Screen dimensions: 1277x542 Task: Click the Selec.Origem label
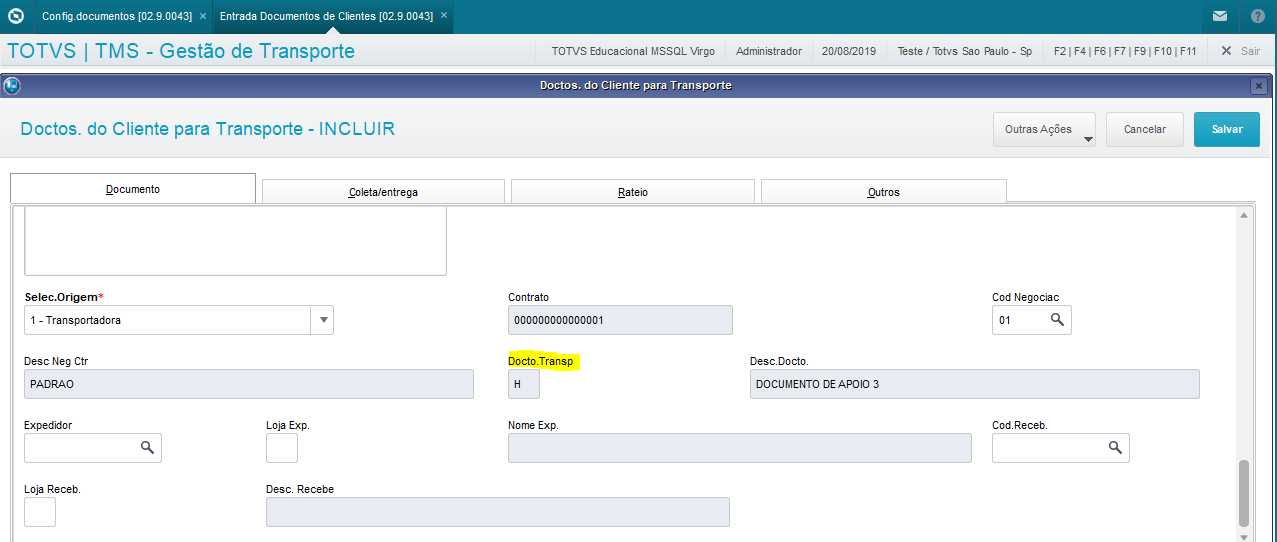(x=64, y=297)
